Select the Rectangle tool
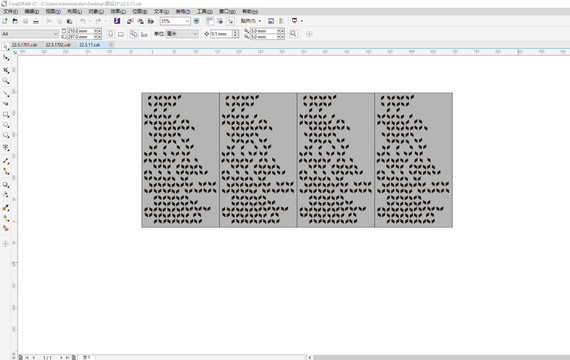 pyautogui.click(x=5, y=115)
